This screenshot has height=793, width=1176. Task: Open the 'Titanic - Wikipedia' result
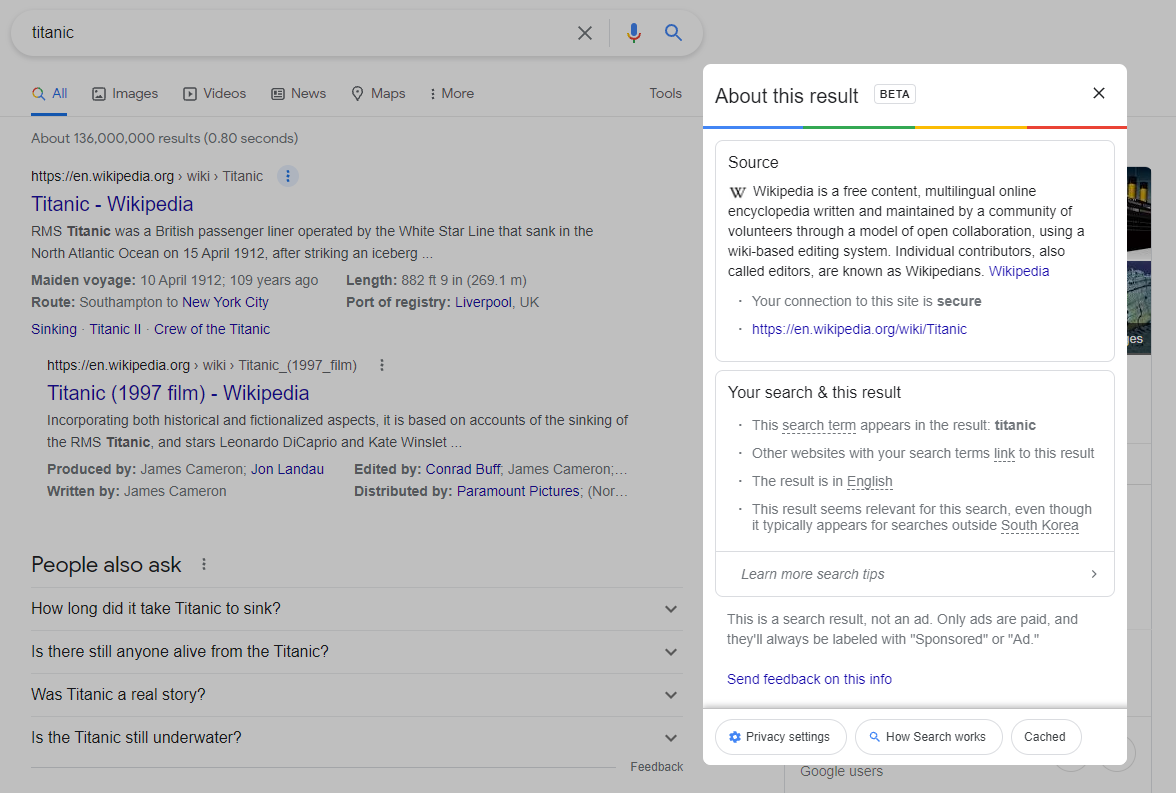click(x=112, y=204)
